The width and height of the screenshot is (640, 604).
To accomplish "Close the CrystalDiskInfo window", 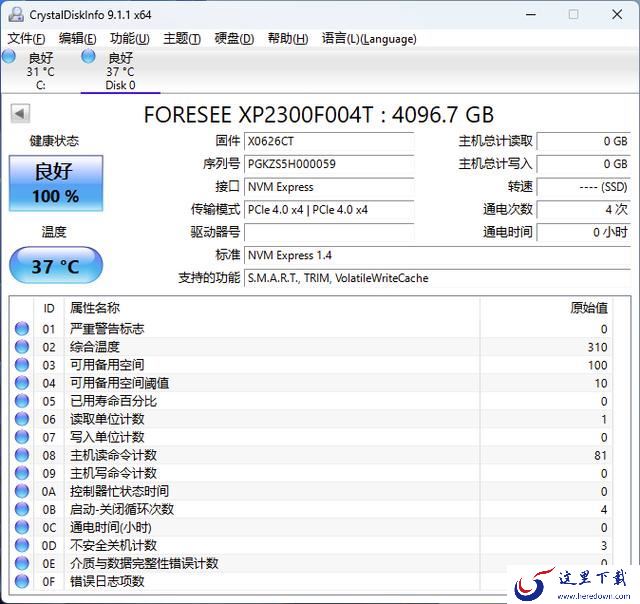I will [617, 15].
